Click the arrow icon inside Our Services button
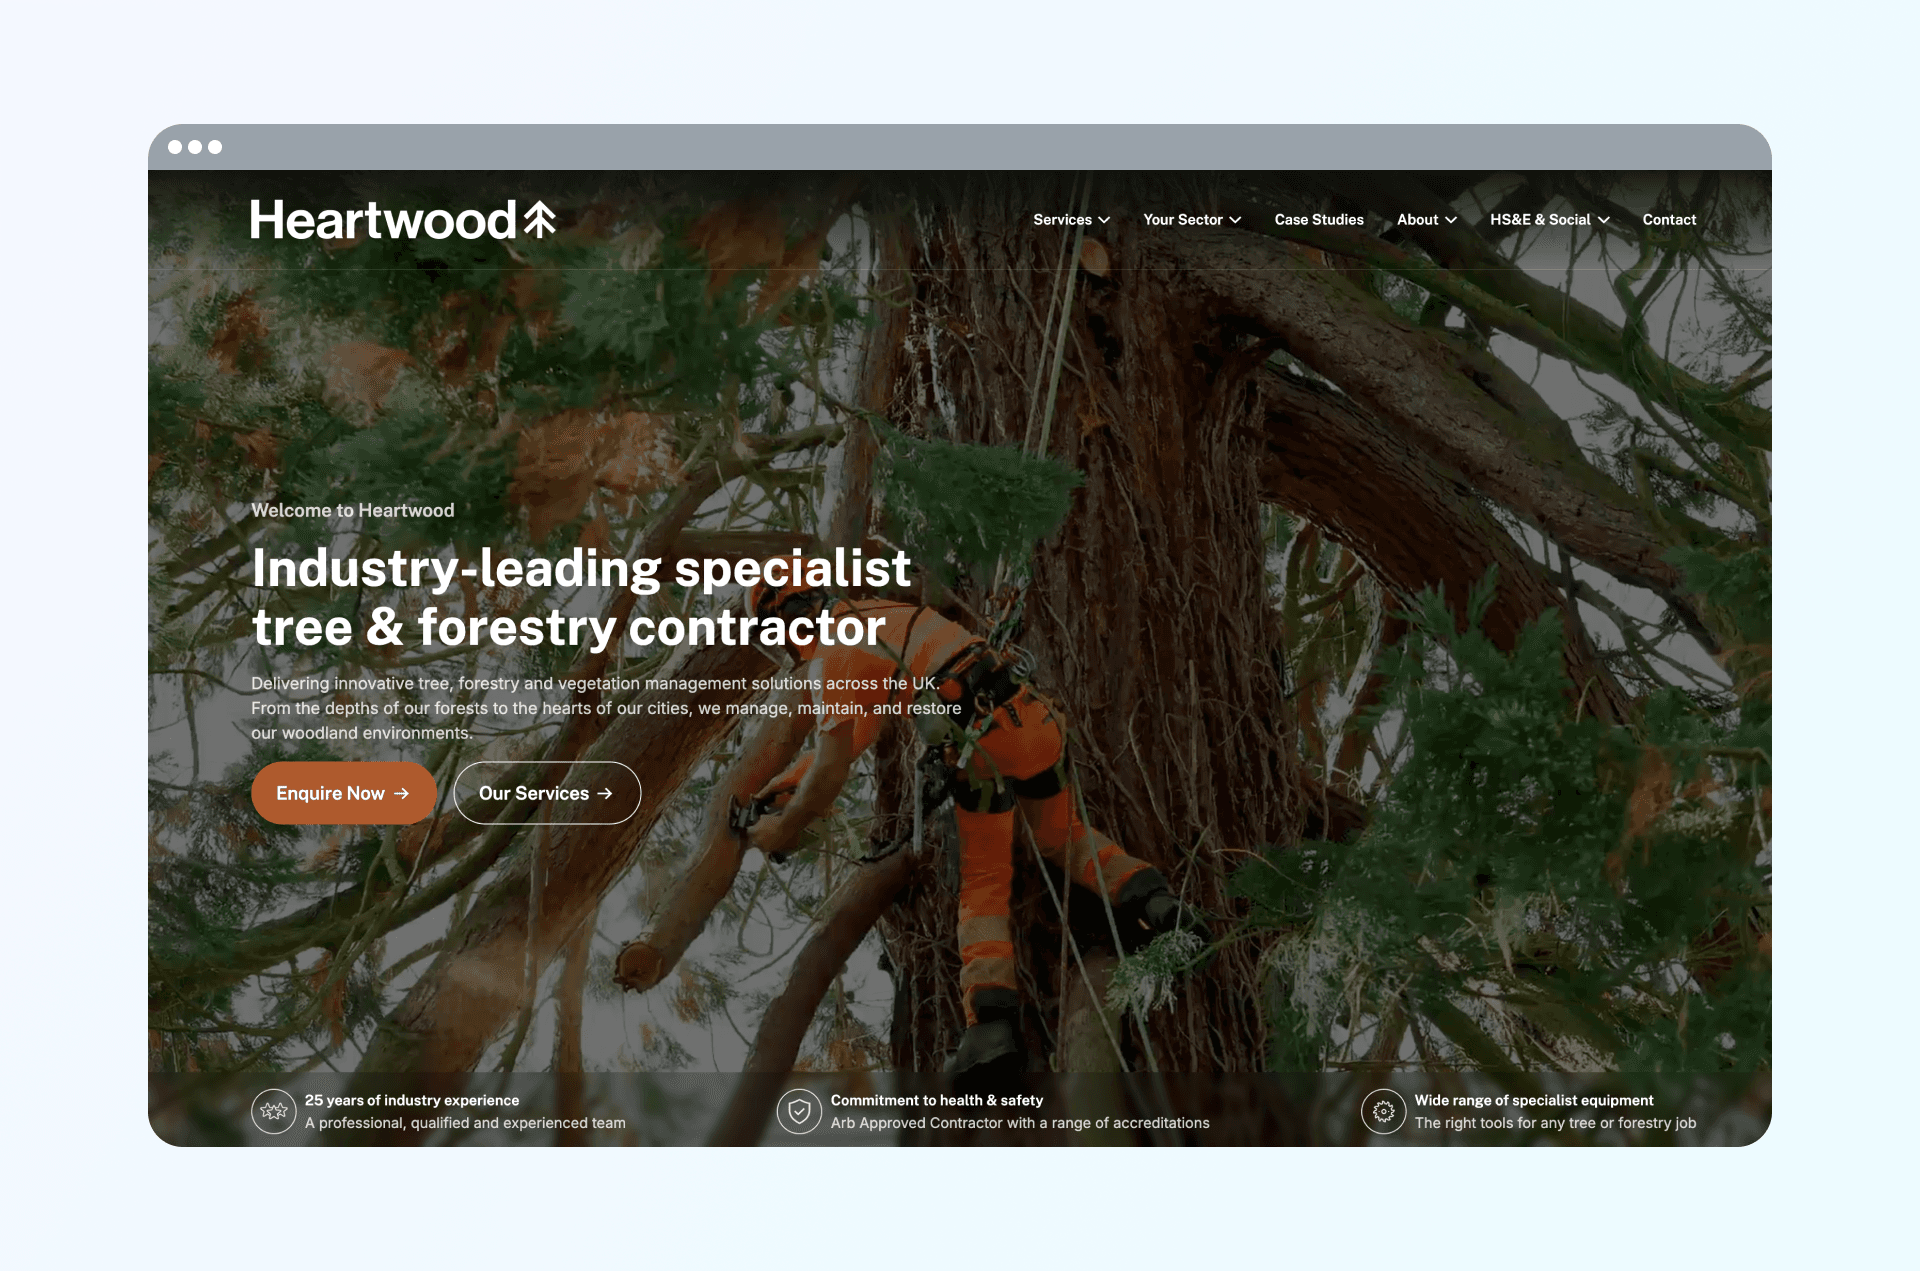1920x1271 pixels. (x=605, y=793)
